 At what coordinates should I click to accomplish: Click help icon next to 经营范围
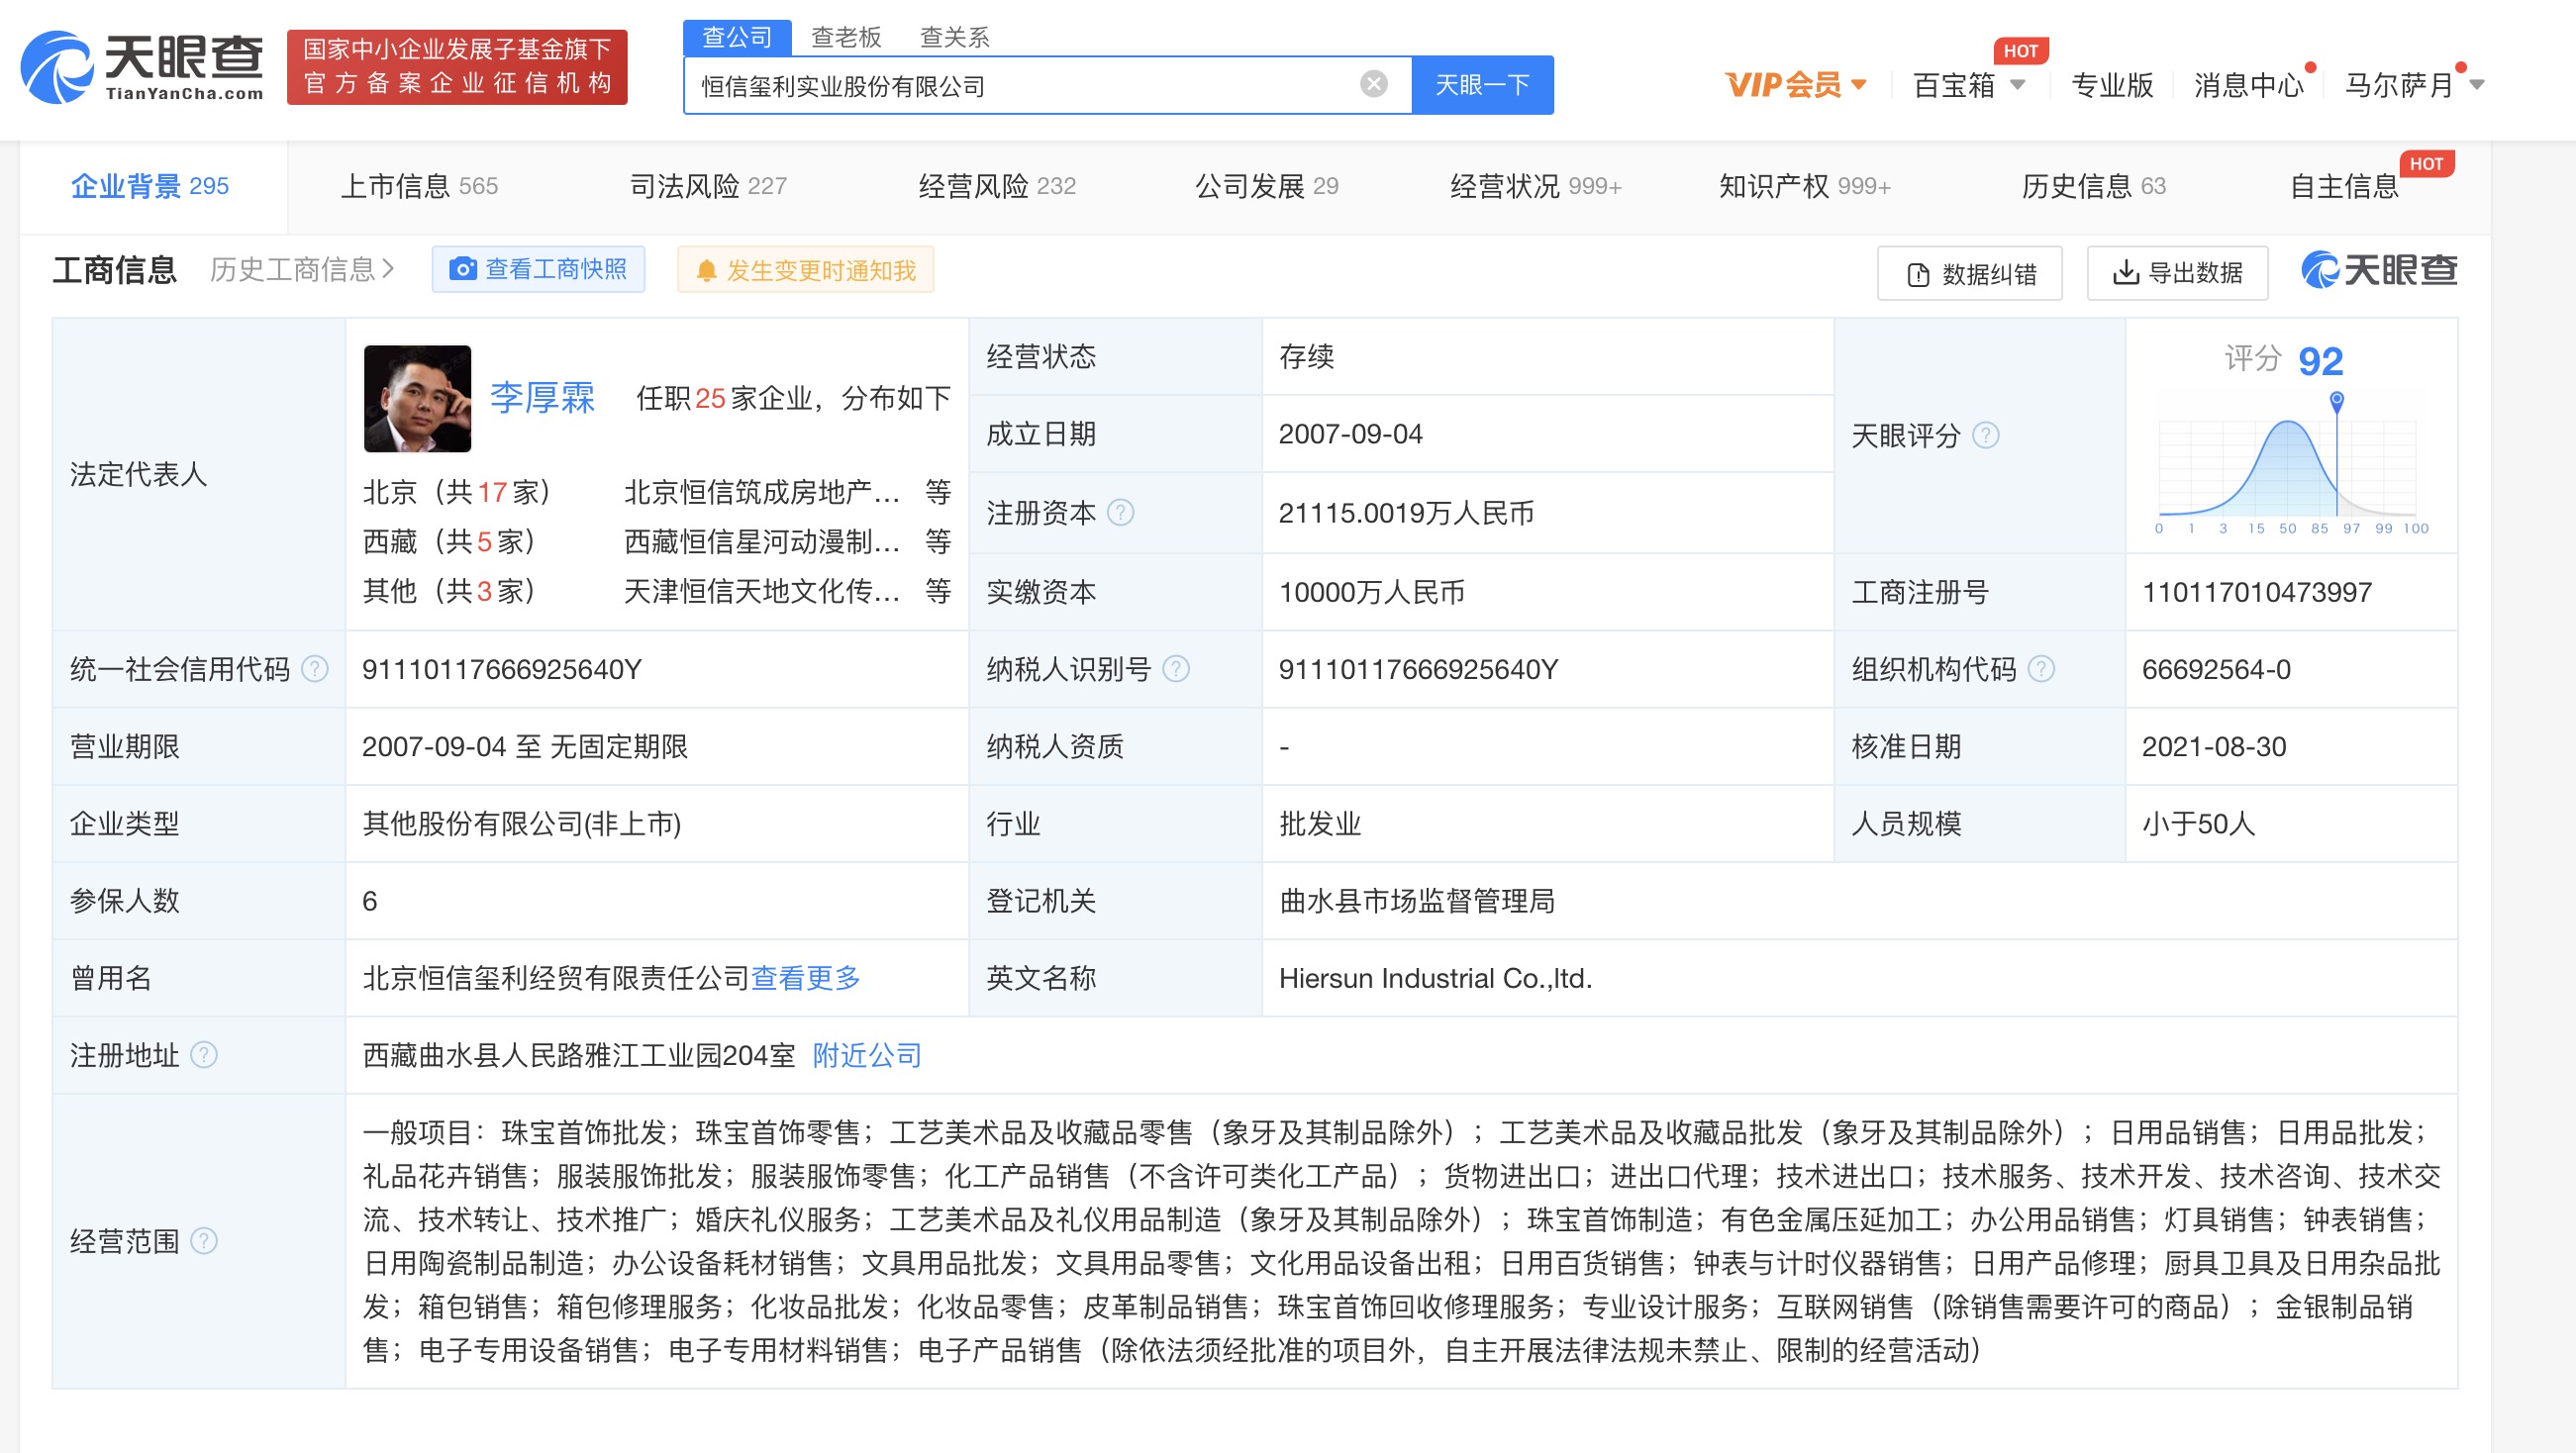coord(204,1241)
